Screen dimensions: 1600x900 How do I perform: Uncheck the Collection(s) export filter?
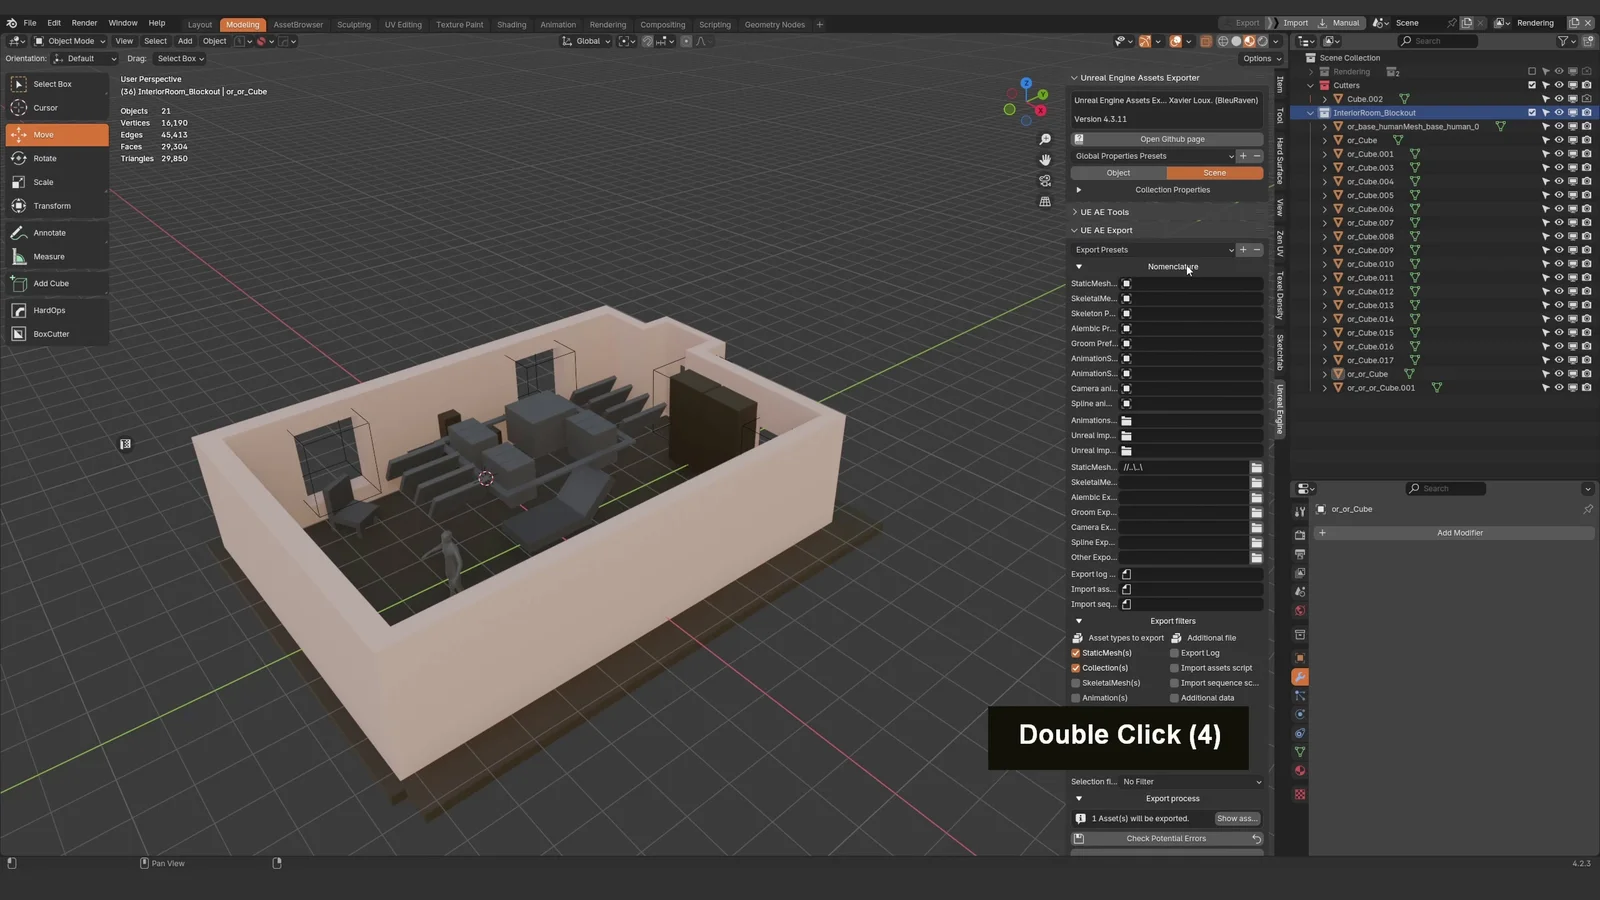pos(1075,667)
